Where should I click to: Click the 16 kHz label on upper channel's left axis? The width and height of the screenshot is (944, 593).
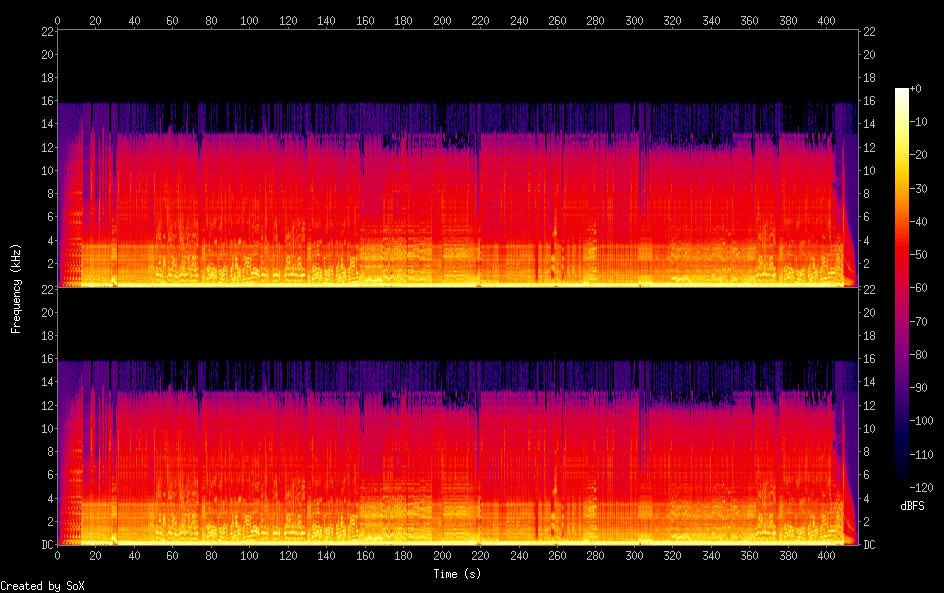coord(45,101)
